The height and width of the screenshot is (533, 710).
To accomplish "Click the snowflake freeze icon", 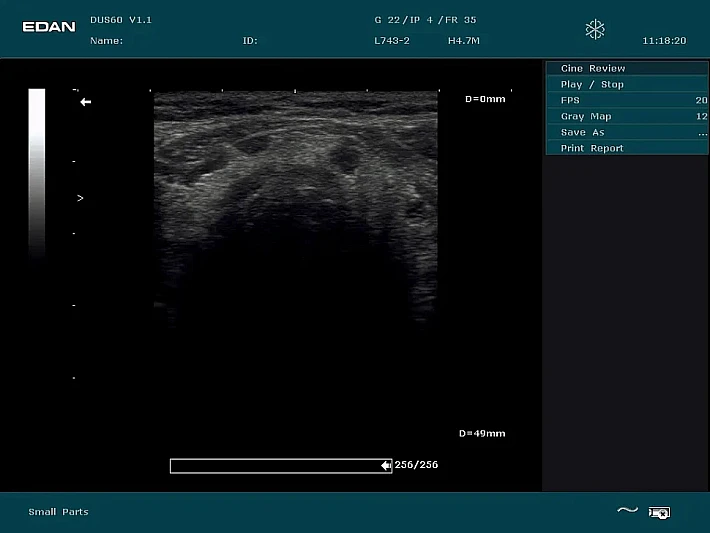I will pyautogui.click(x=595, y=30).
